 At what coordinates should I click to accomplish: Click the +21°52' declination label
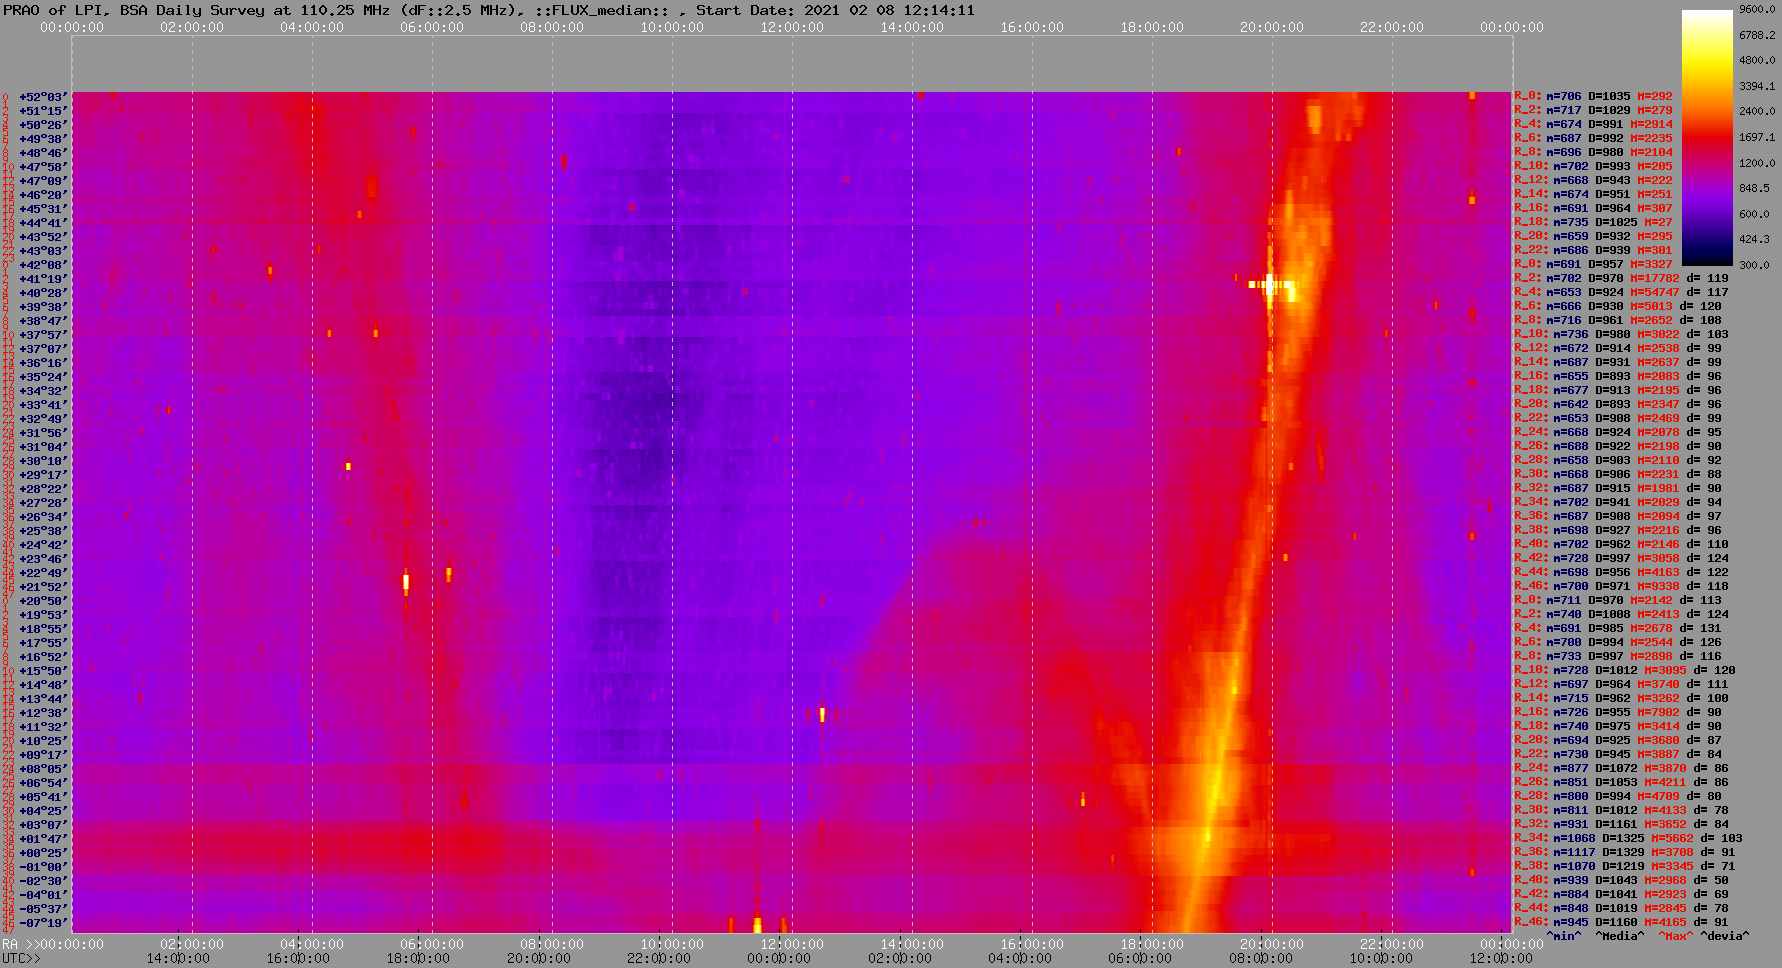42,587
